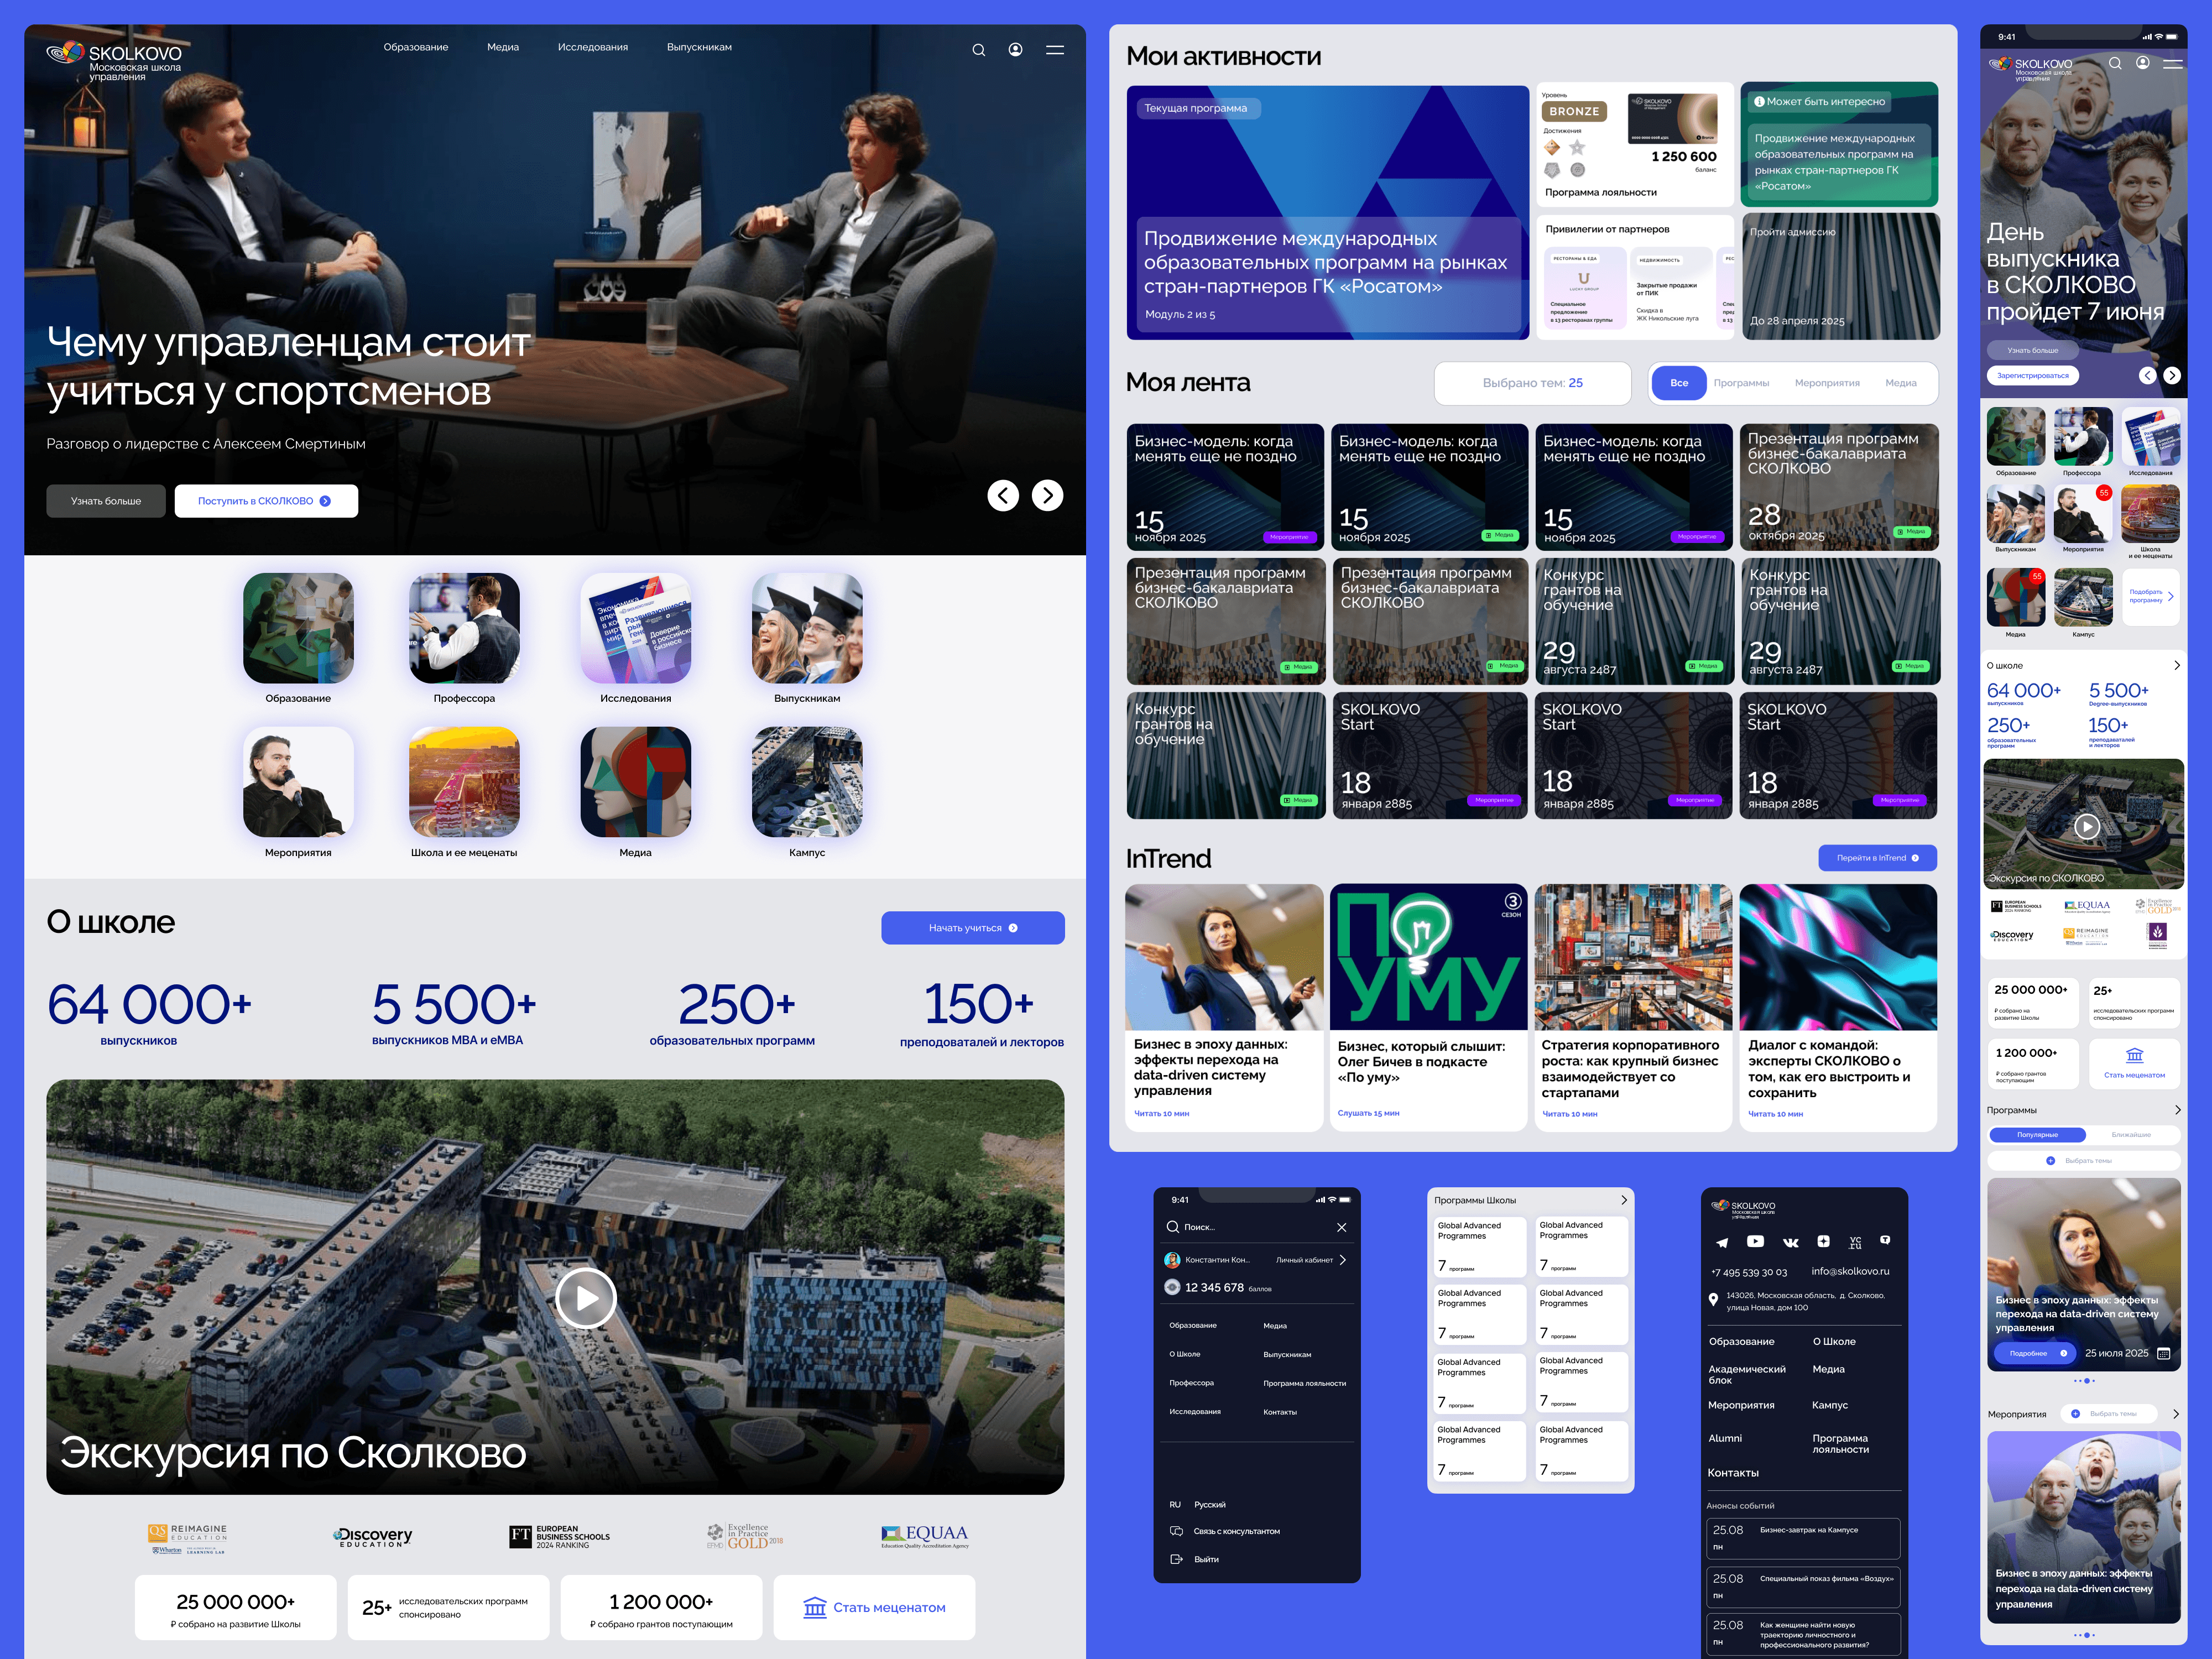Close the mobile menu with the X icon

(x=1341, y=1227)
